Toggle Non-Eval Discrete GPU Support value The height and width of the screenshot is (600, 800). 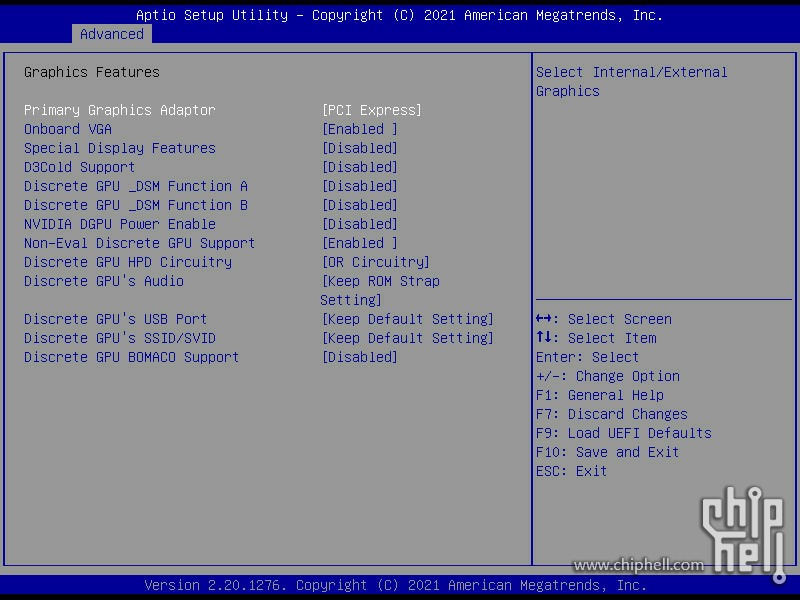point(360,243)
